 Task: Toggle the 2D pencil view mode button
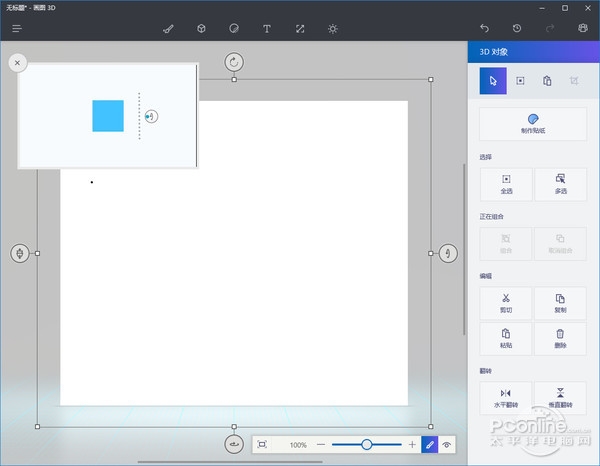pos(429,444)
